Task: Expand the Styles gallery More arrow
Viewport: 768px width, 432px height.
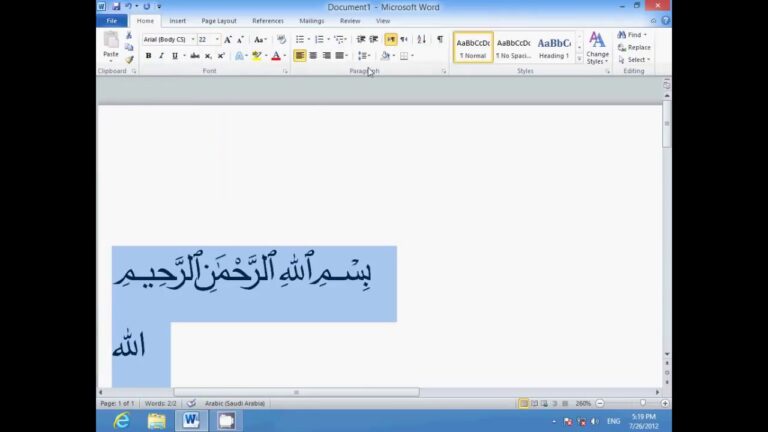Action: point(579,59)
